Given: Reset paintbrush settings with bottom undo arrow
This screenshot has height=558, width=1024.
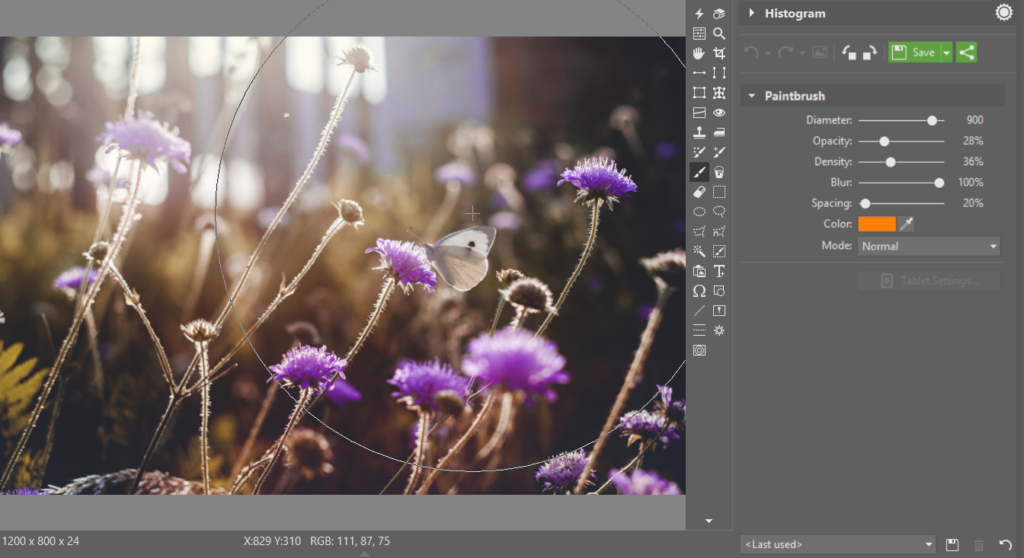Looking at the screenshot, I should click(1005, 544).
